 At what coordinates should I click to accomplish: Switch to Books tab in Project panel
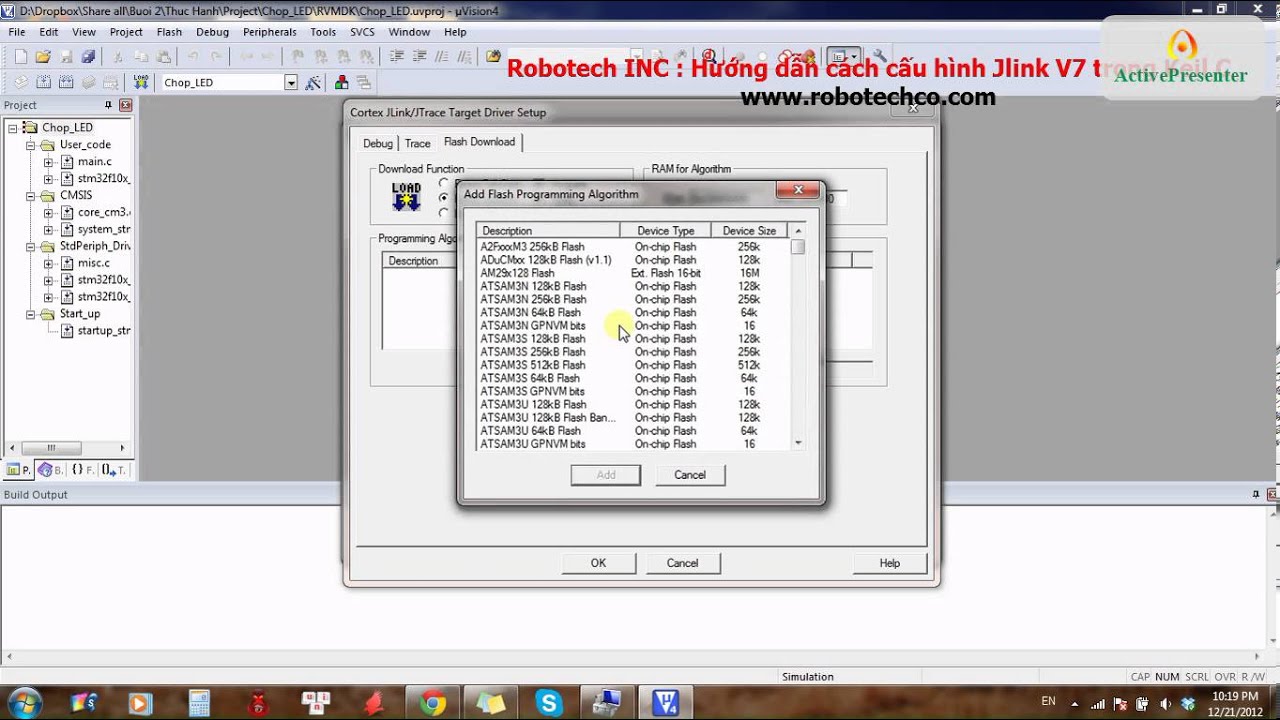(x=49, y=470)
